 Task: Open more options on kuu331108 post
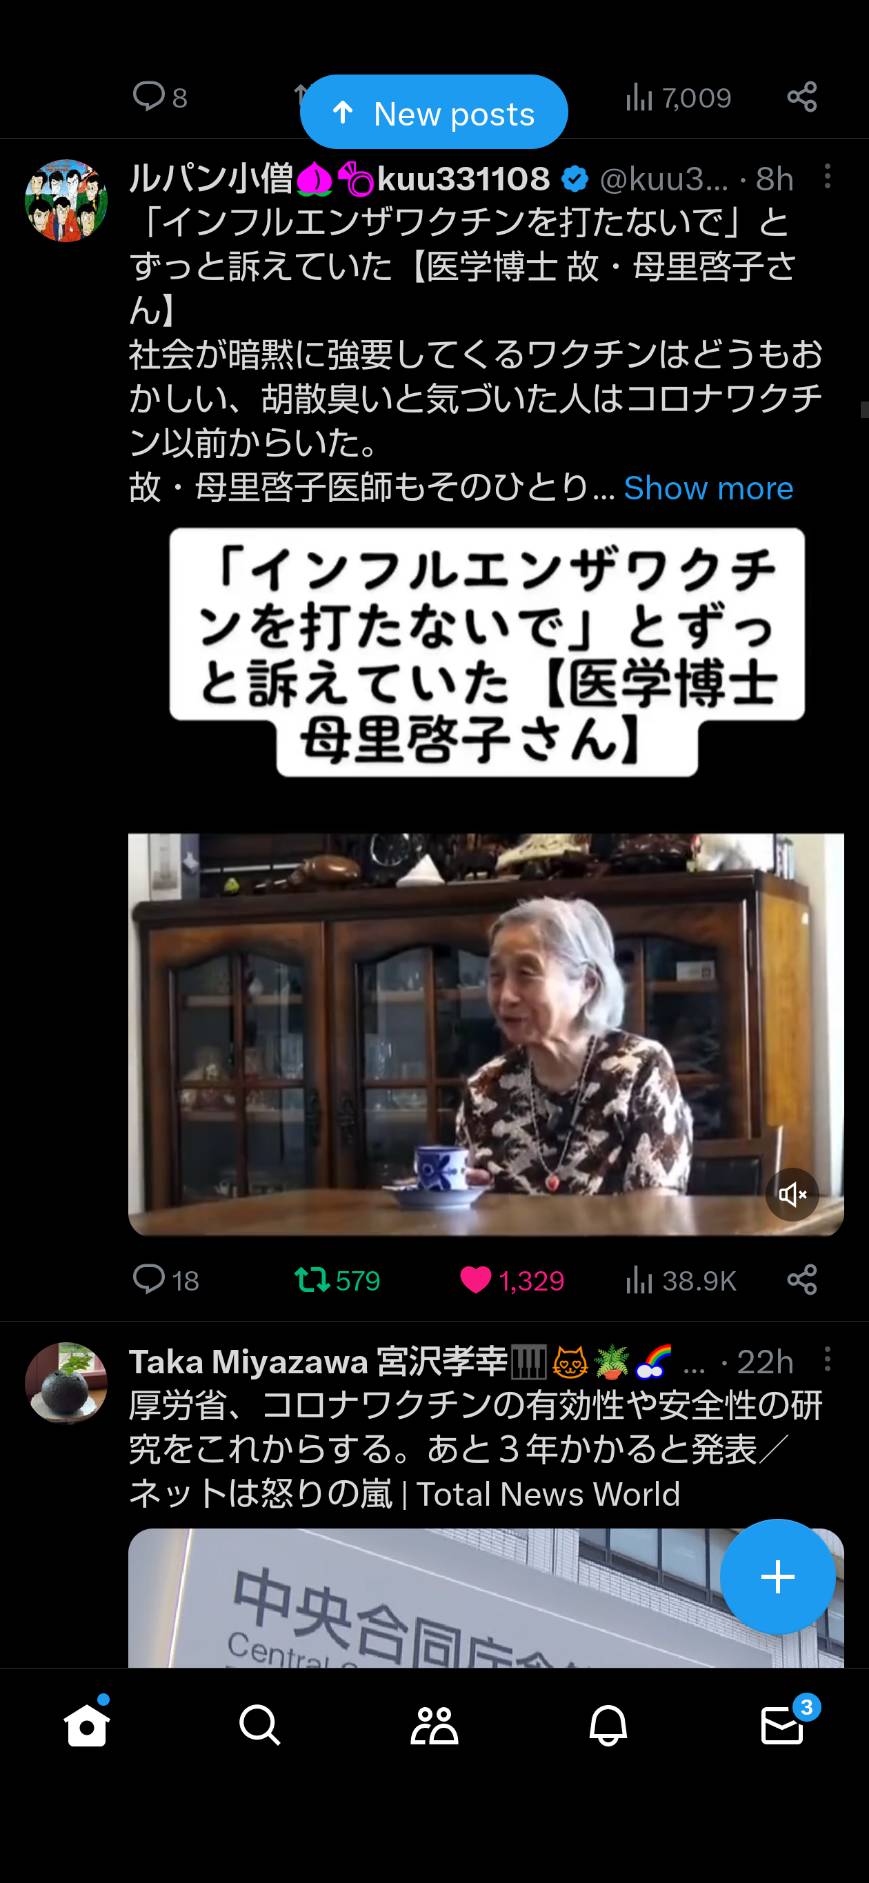827,177
